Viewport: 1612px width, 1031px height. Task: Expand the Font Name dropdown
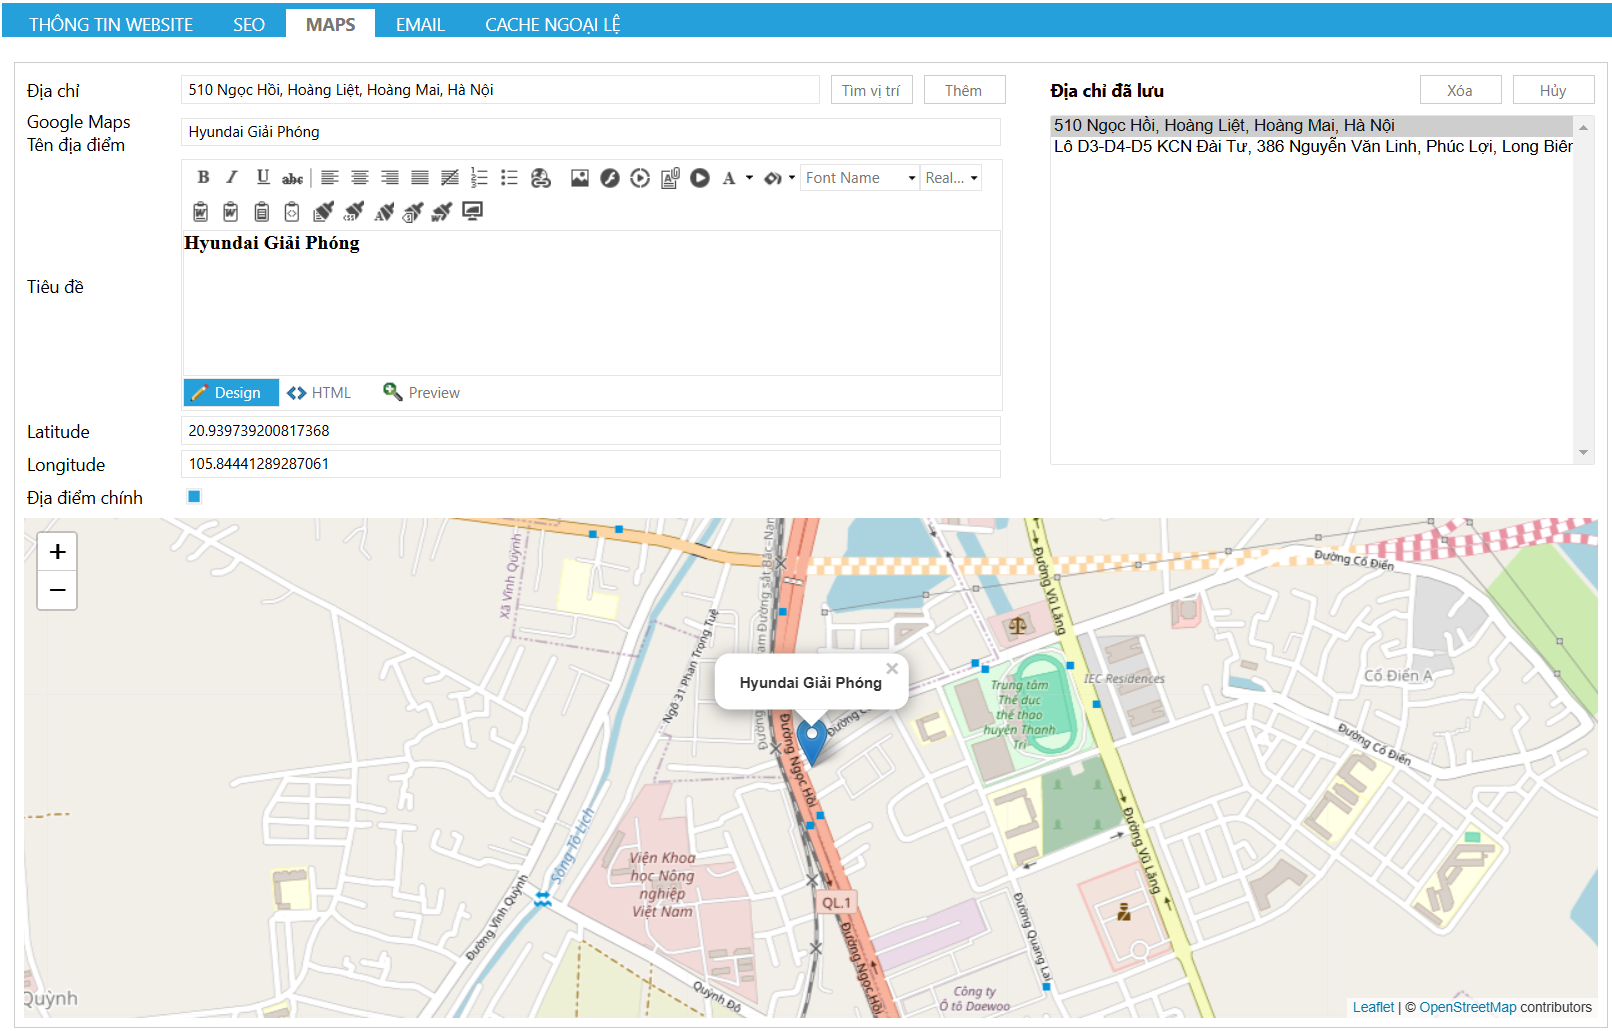[911, 178]
